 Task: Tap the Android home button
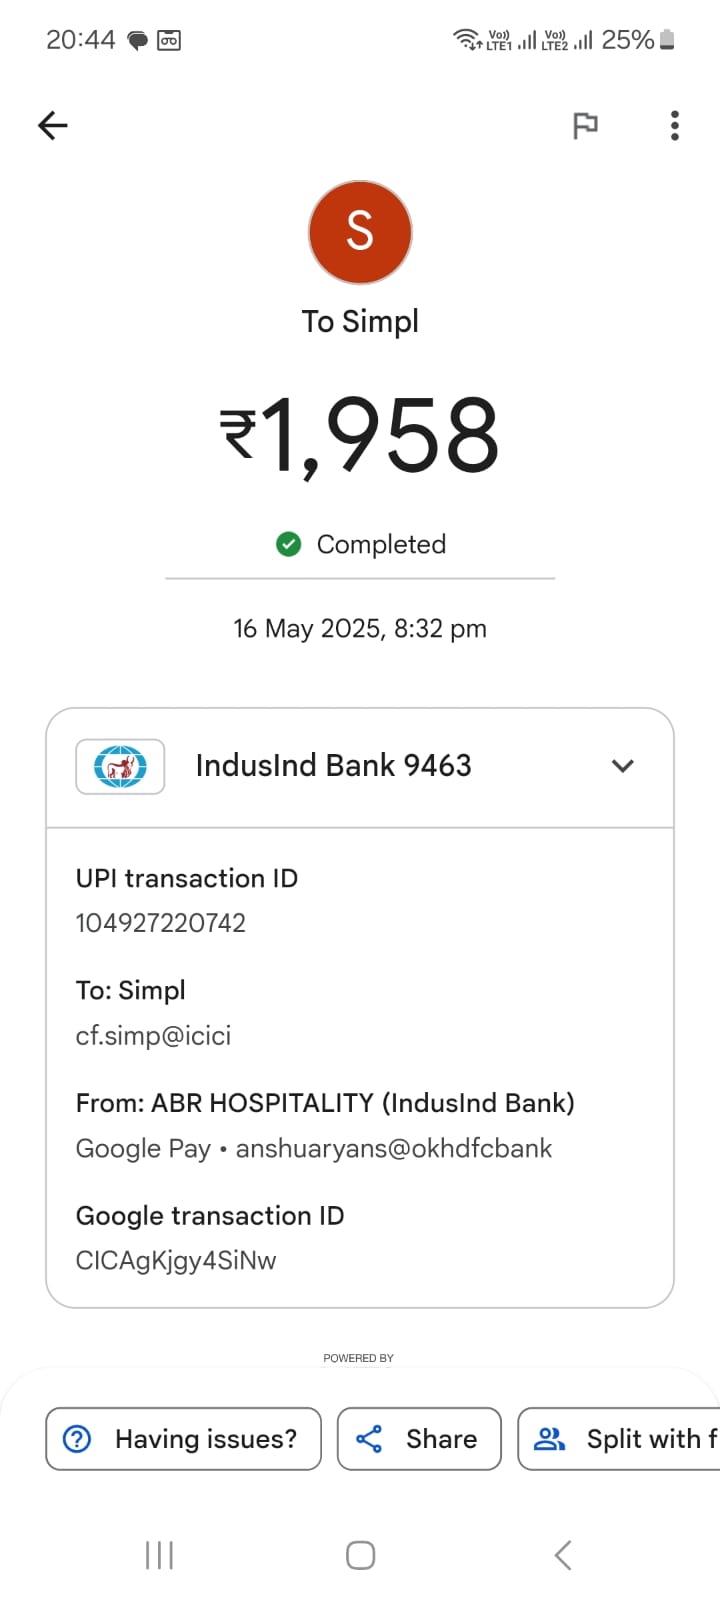[360, 1555]
